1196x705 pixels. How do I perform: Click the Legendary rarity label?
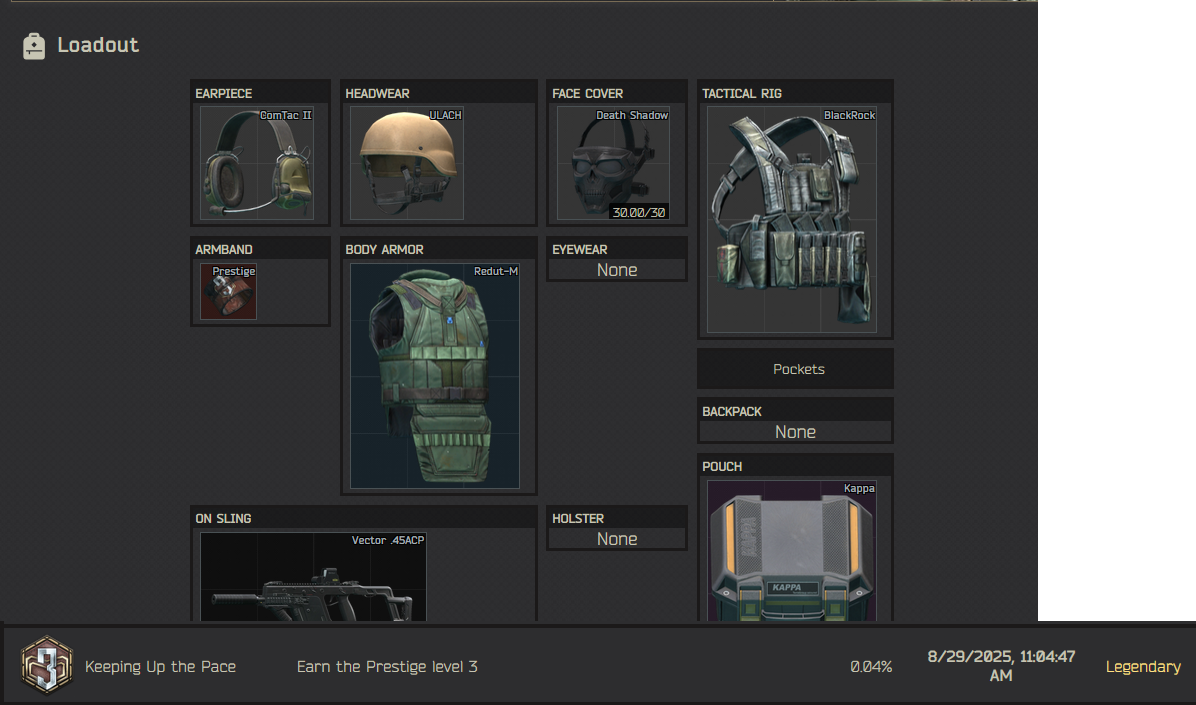point(1142,667)
